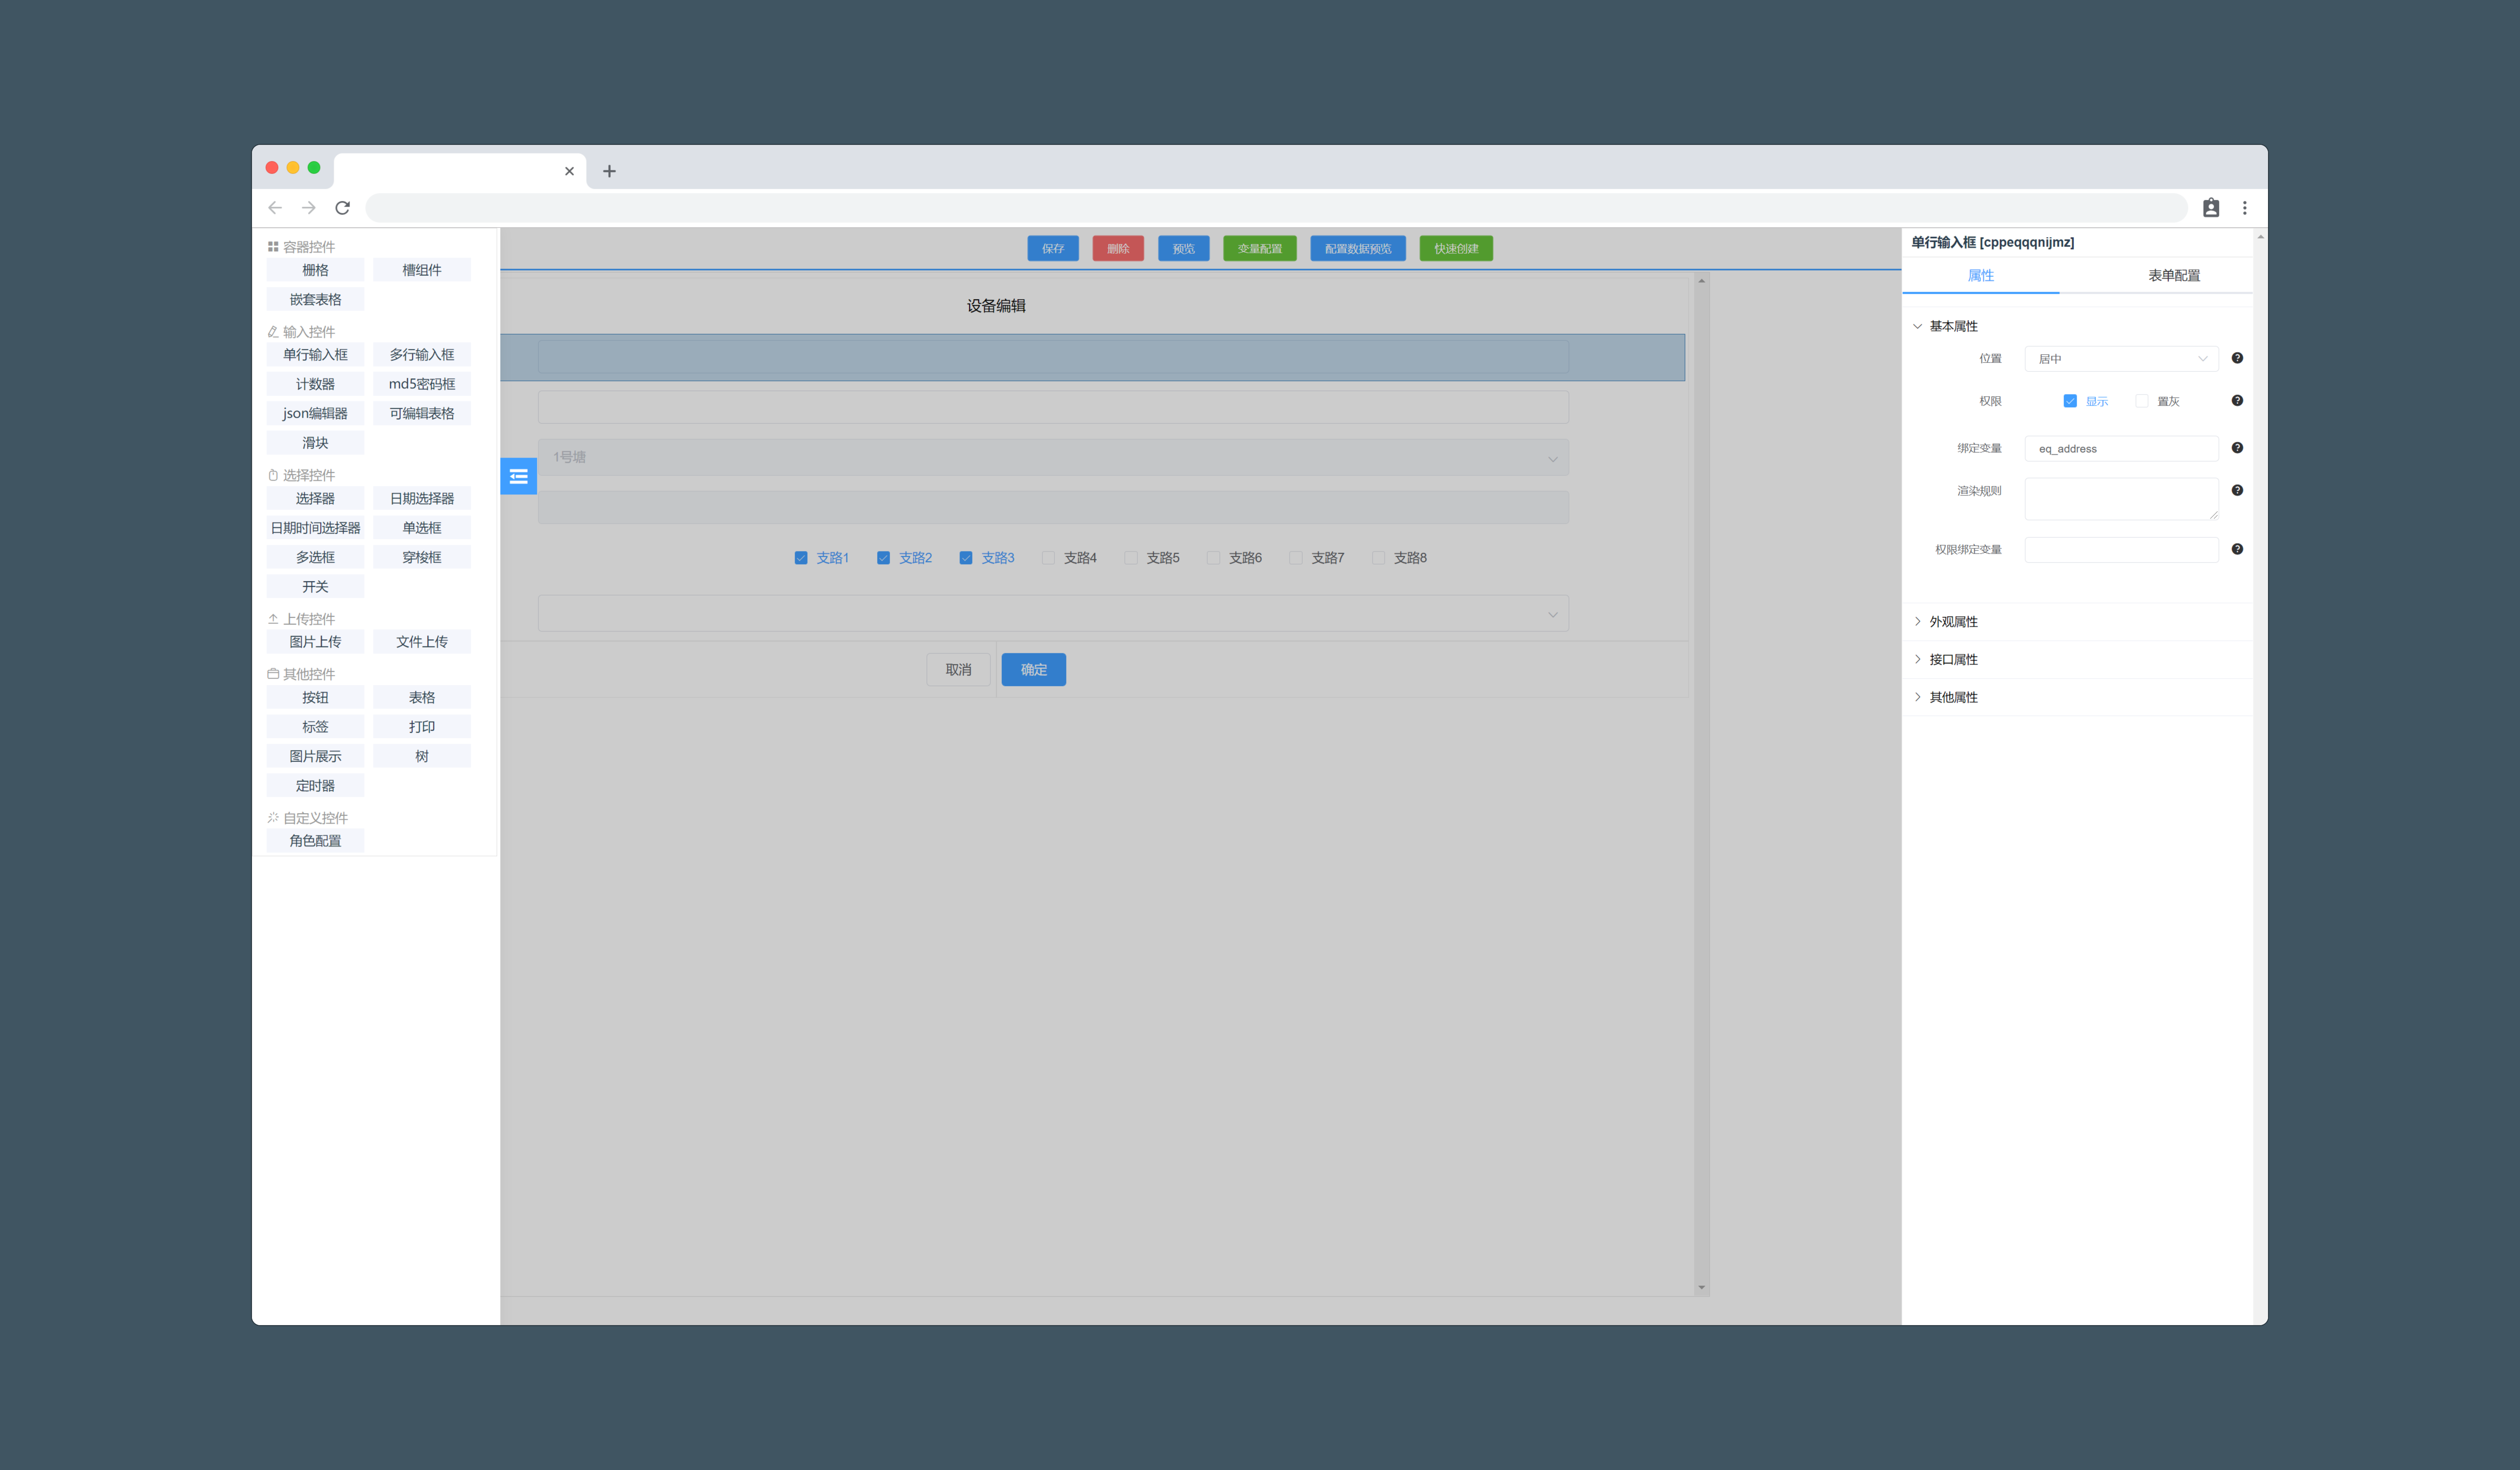Click help icon next to 权限 row
2520x1470 pixels.
(x=2237, y=401)
